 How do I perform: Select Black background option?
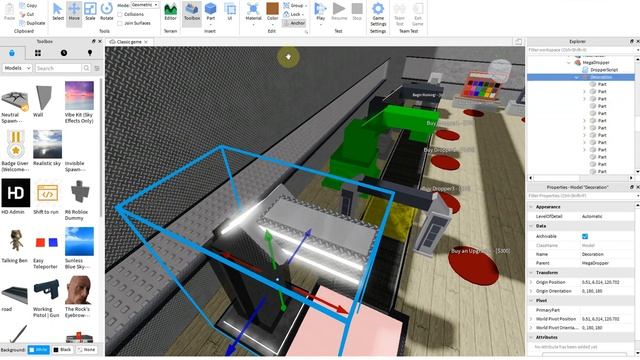pos(62,350)
